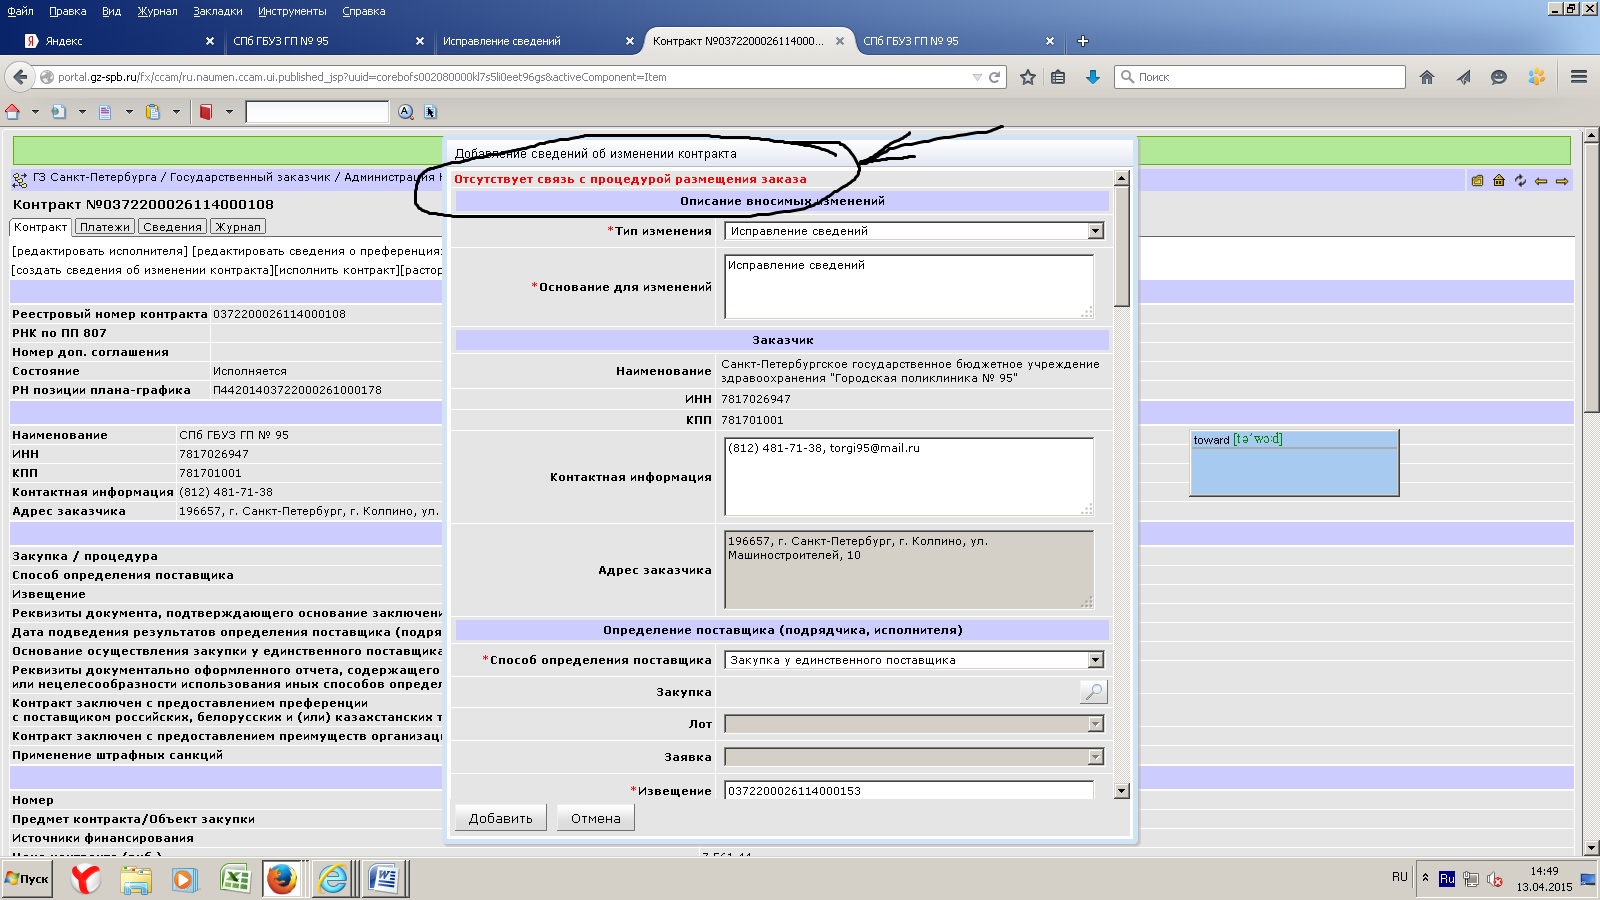Screen dimensions: 1600x900
Task: Expand the red house icon dropdown arrow
Action: coord(35,112)
